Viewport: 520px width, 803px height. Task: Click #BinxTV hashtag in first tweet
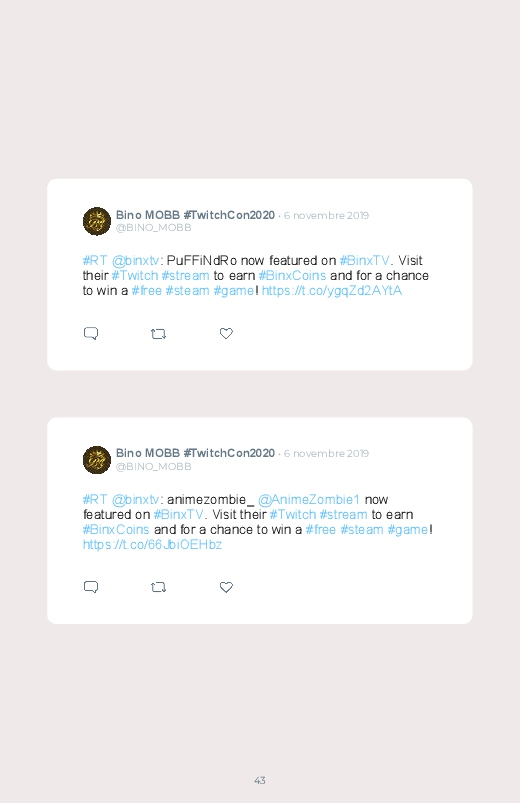coord(364,261)
